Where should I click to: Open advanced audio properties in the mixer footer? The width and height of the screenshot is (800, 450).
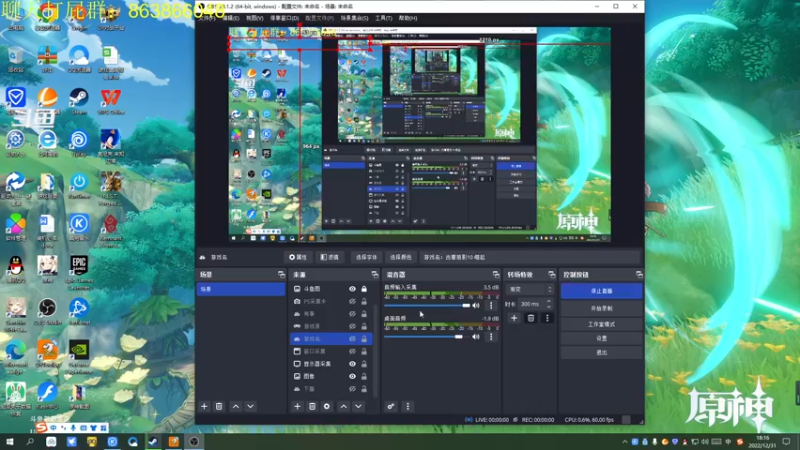click(x=391, y=407)
